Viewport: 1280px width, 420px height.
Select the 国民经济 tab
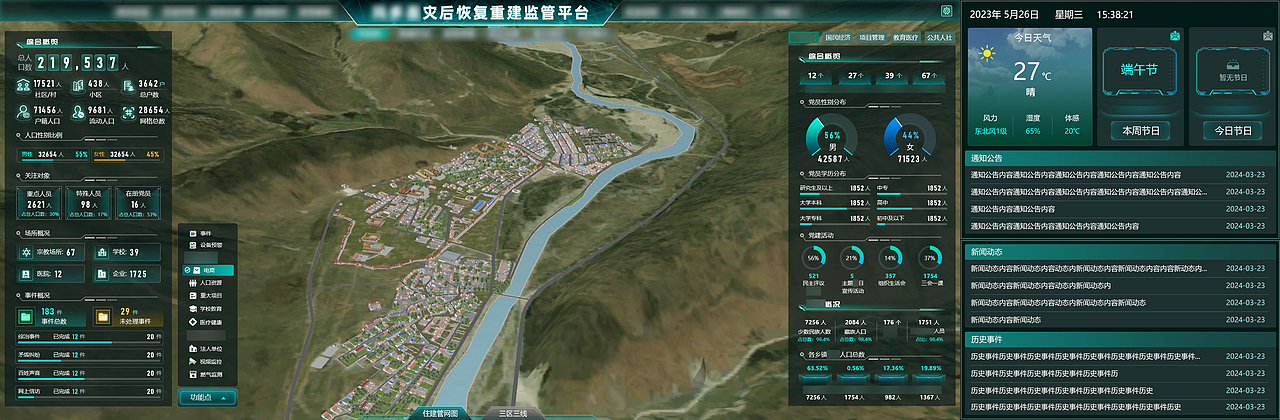[x=838, y=38]
